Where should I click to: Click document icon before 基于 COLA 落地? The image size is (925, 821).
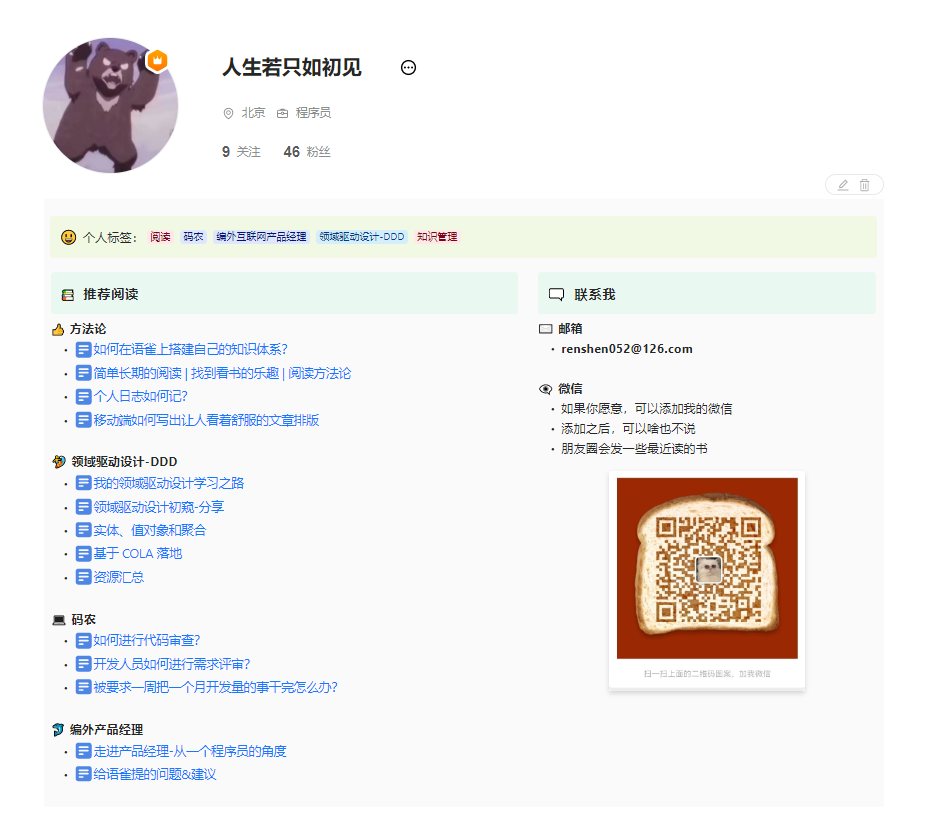point(83,554)
